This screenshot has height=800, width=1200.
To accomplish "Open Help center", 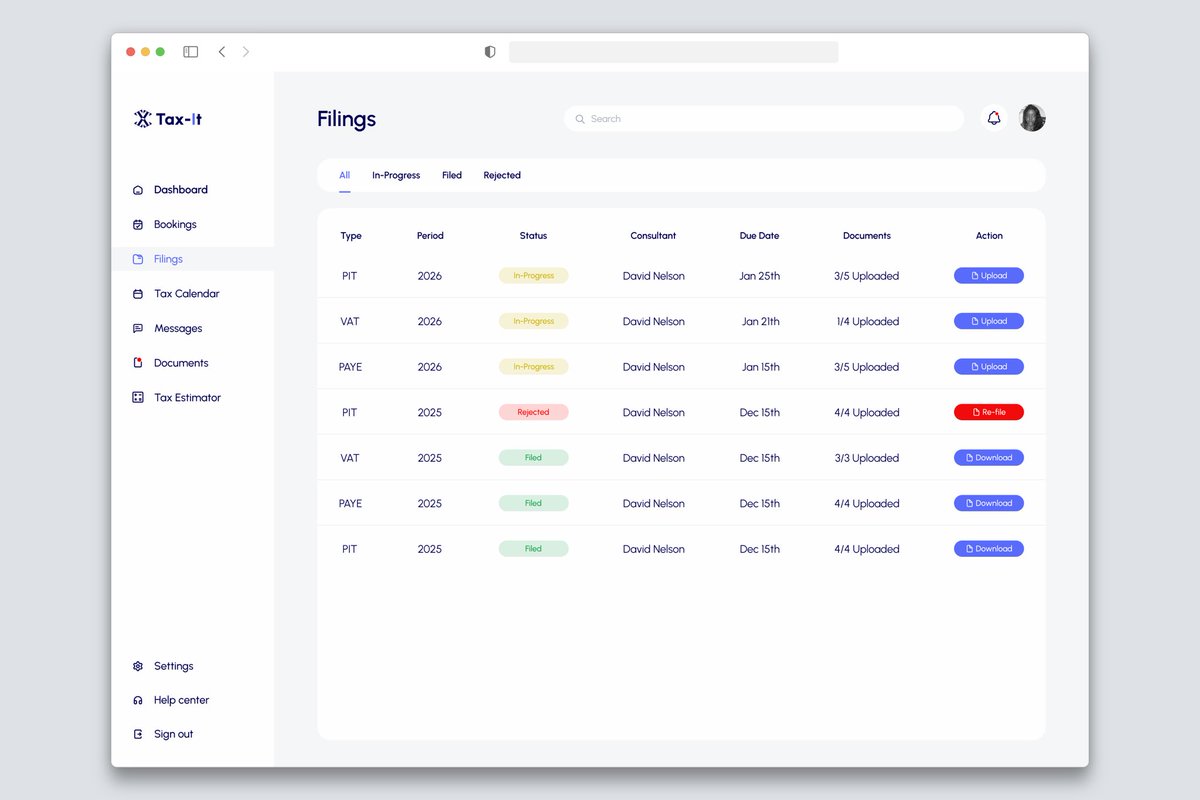I will pyautogui.click(x=181, y=700).
